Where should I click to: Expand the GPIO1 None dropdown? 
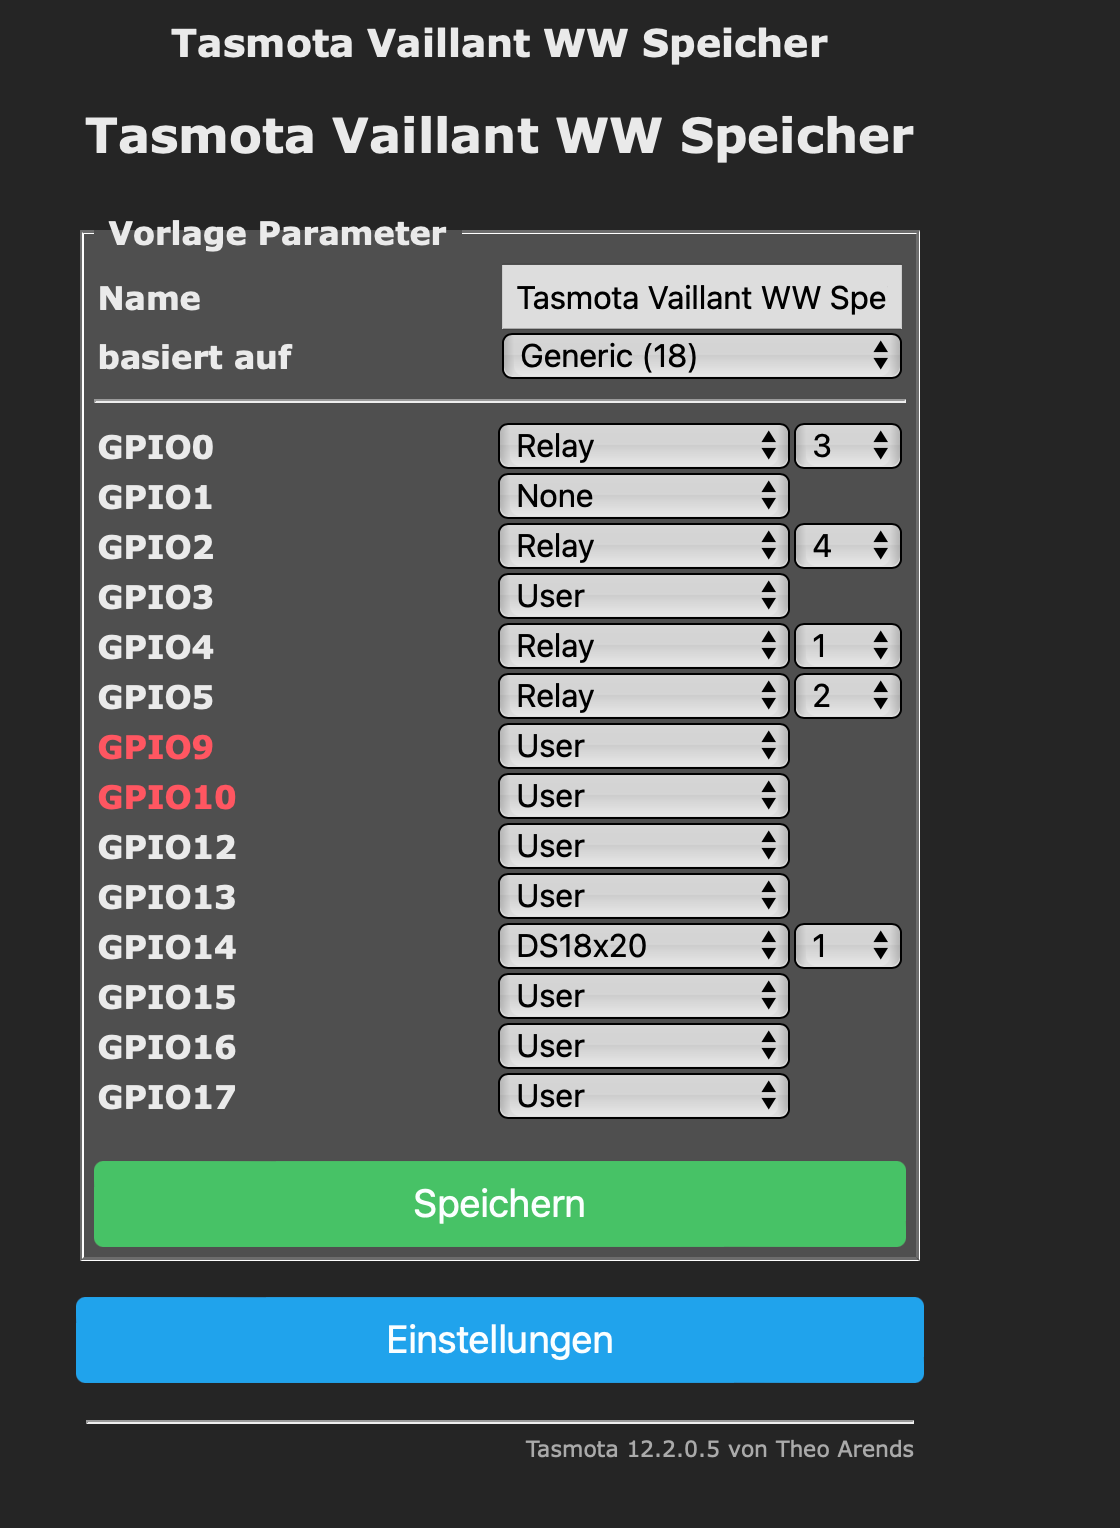[x=643, y=496]
